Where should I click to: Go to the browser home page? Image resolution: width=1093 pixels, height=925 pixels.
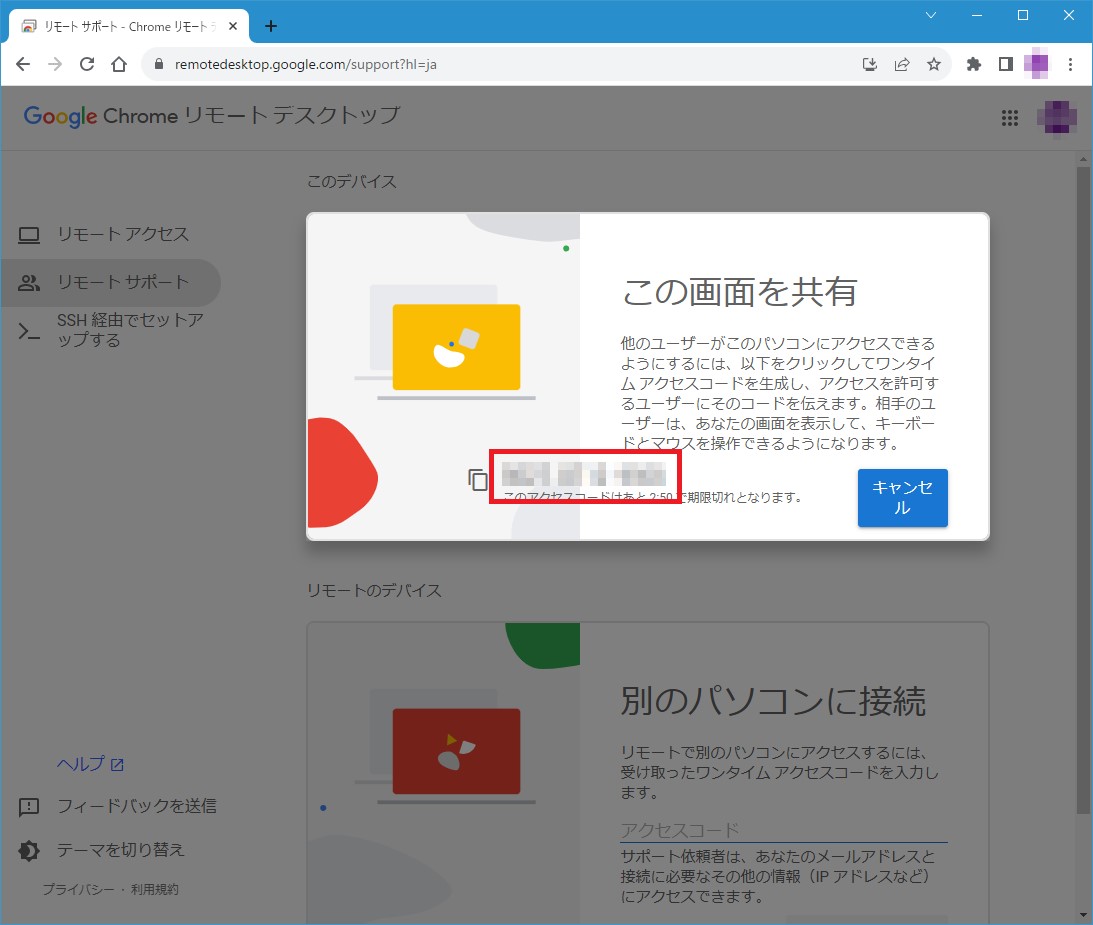(119, 64)
